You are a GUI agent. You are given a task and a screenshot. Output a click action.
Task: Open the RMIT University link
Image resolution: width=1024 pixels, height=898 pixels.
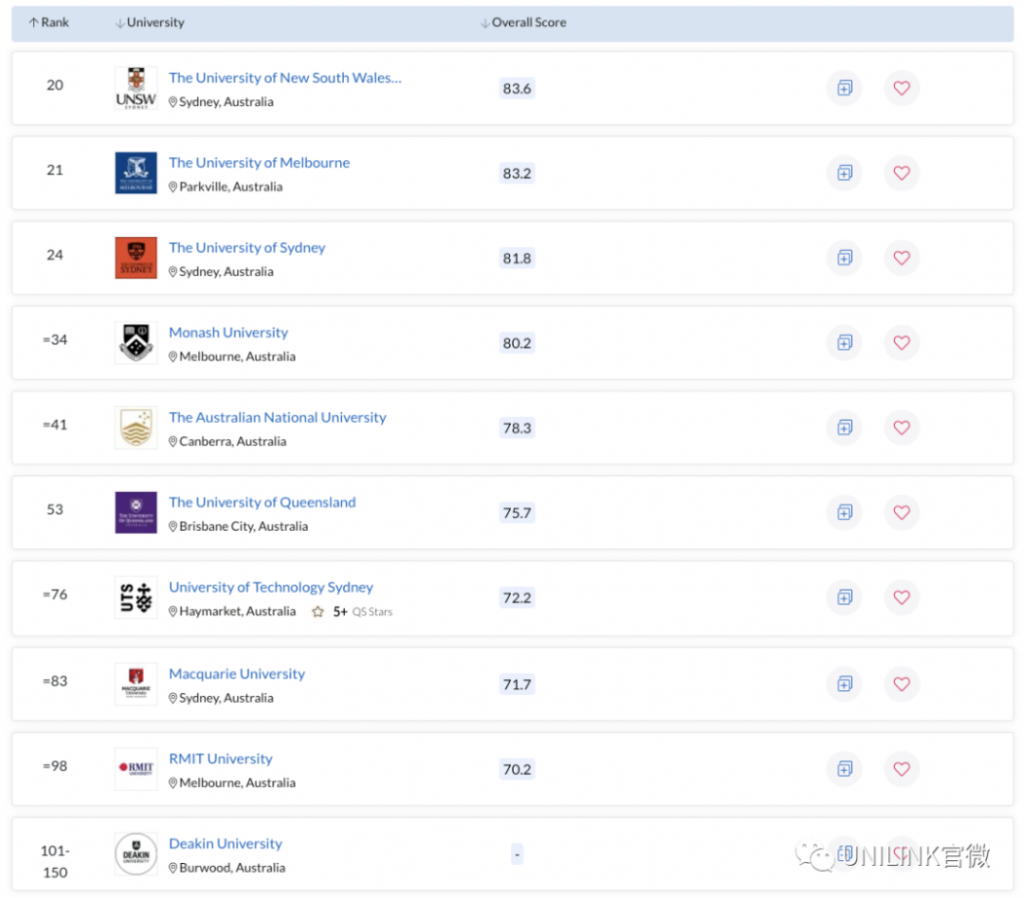220,759
